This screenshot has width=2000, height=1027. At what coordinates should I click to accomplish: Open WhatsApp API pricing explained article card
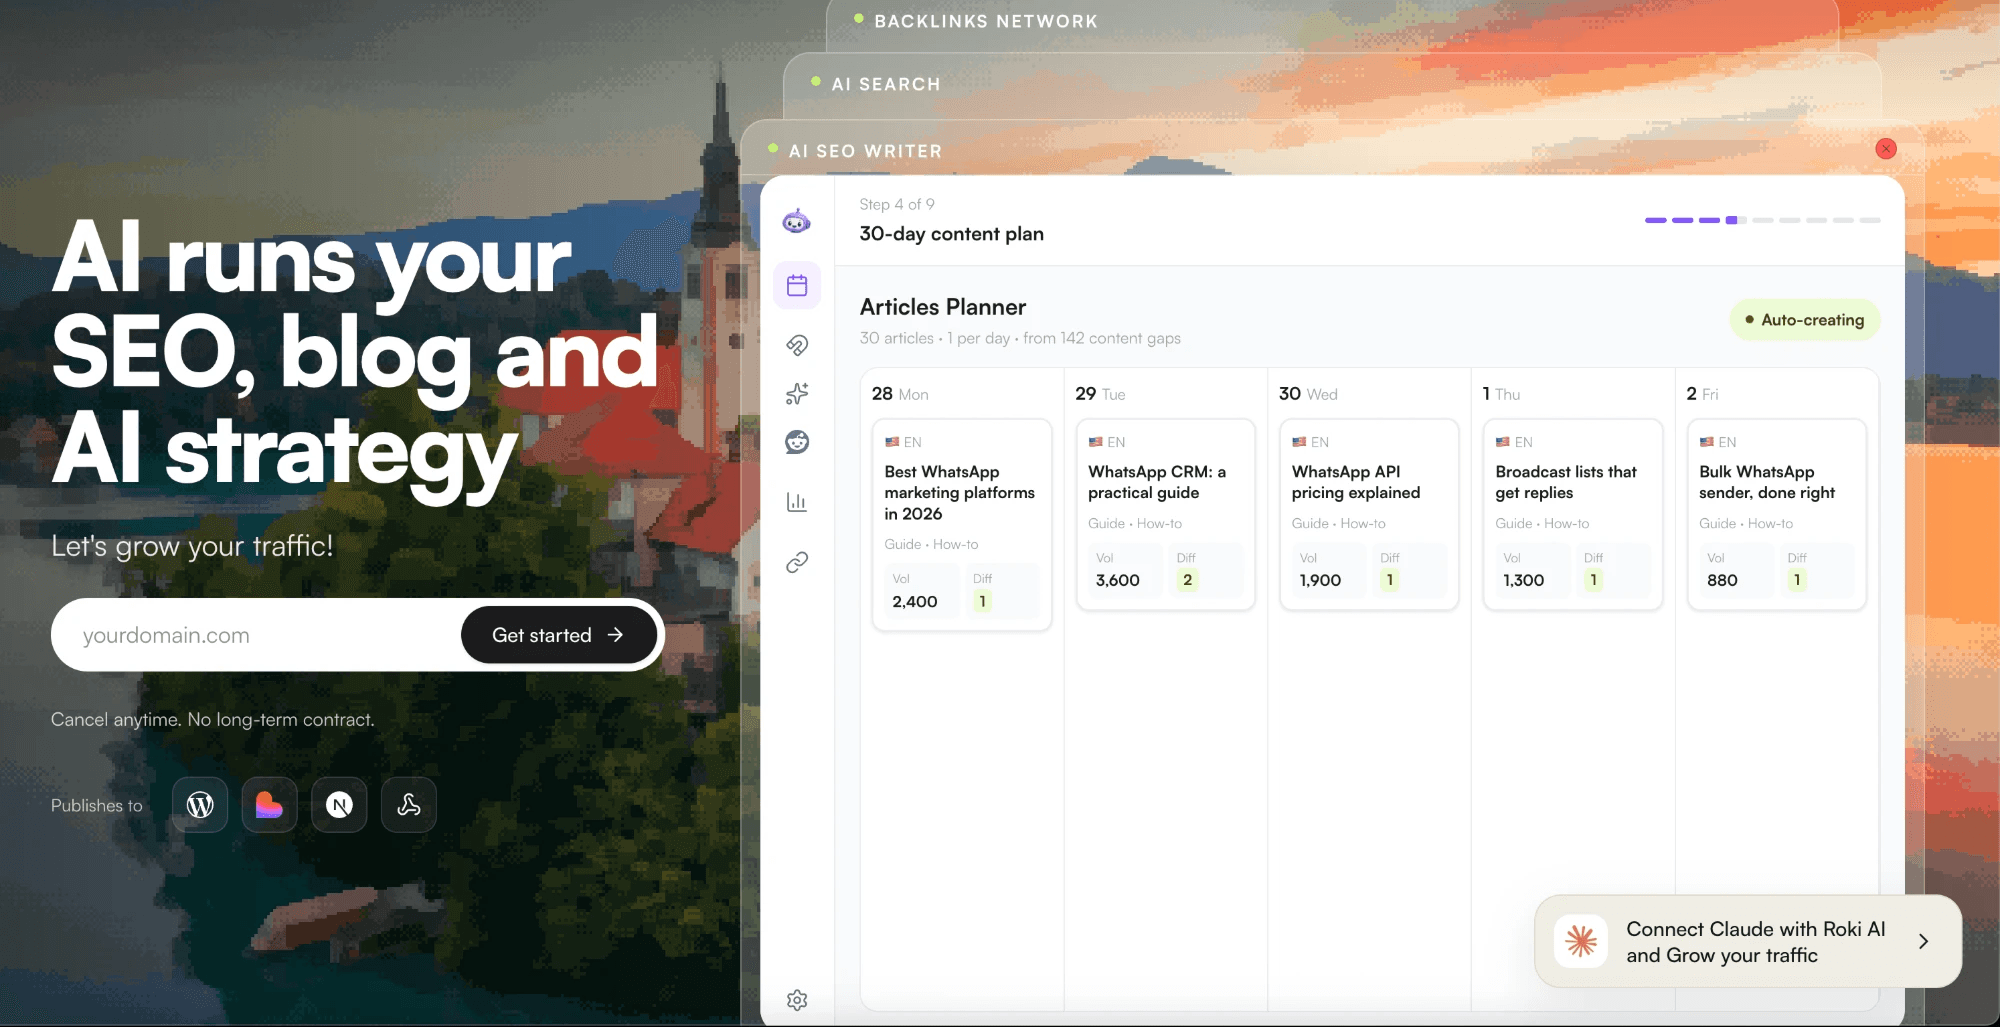click(1369, 514)
